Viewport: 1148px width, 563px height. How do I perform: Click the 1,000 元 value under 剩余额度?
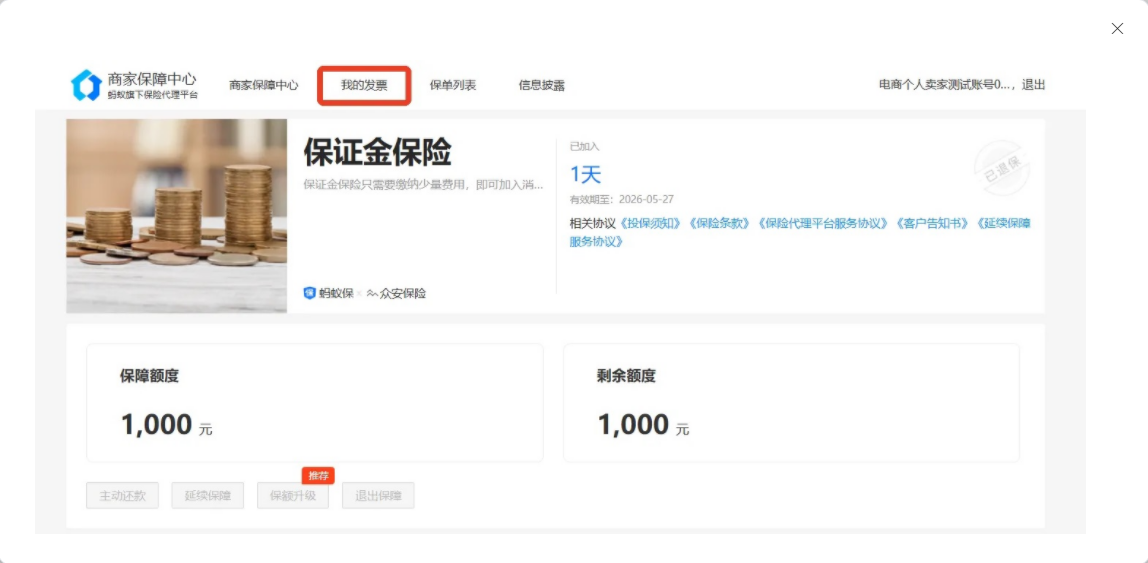(644, 425)
